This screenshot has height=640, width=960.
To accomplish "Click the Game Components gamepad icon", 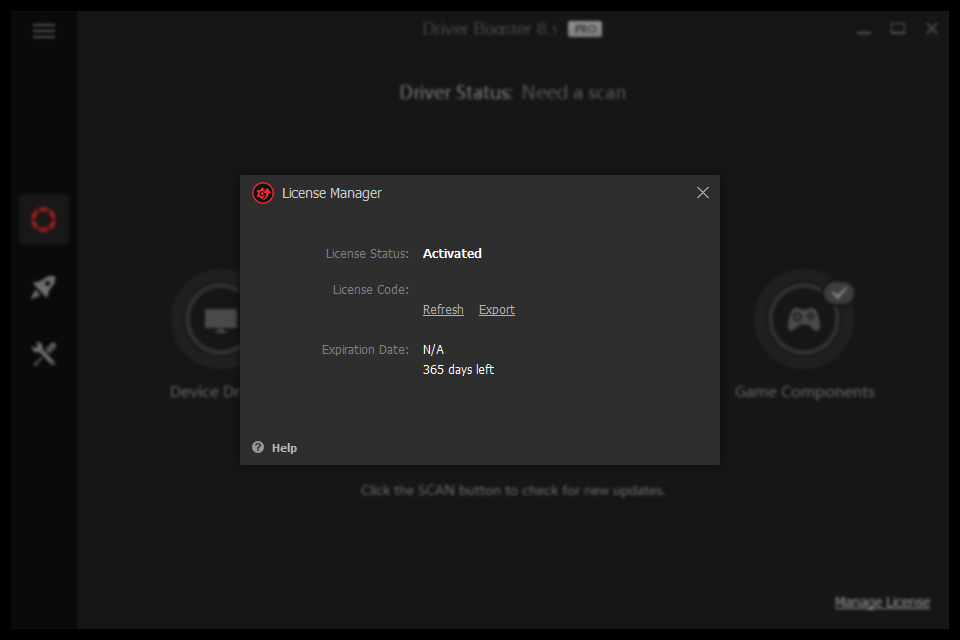I will 803,319.
